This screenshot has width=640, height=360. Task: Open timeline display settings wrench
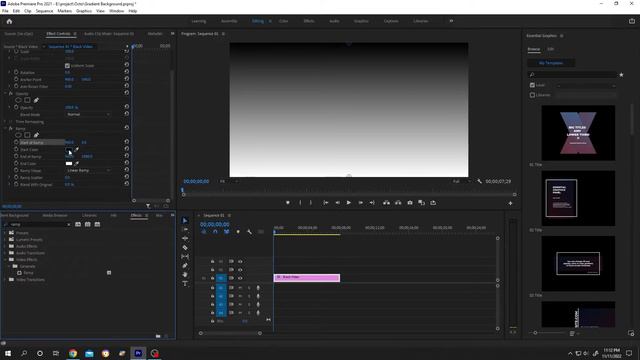point(249,232)
